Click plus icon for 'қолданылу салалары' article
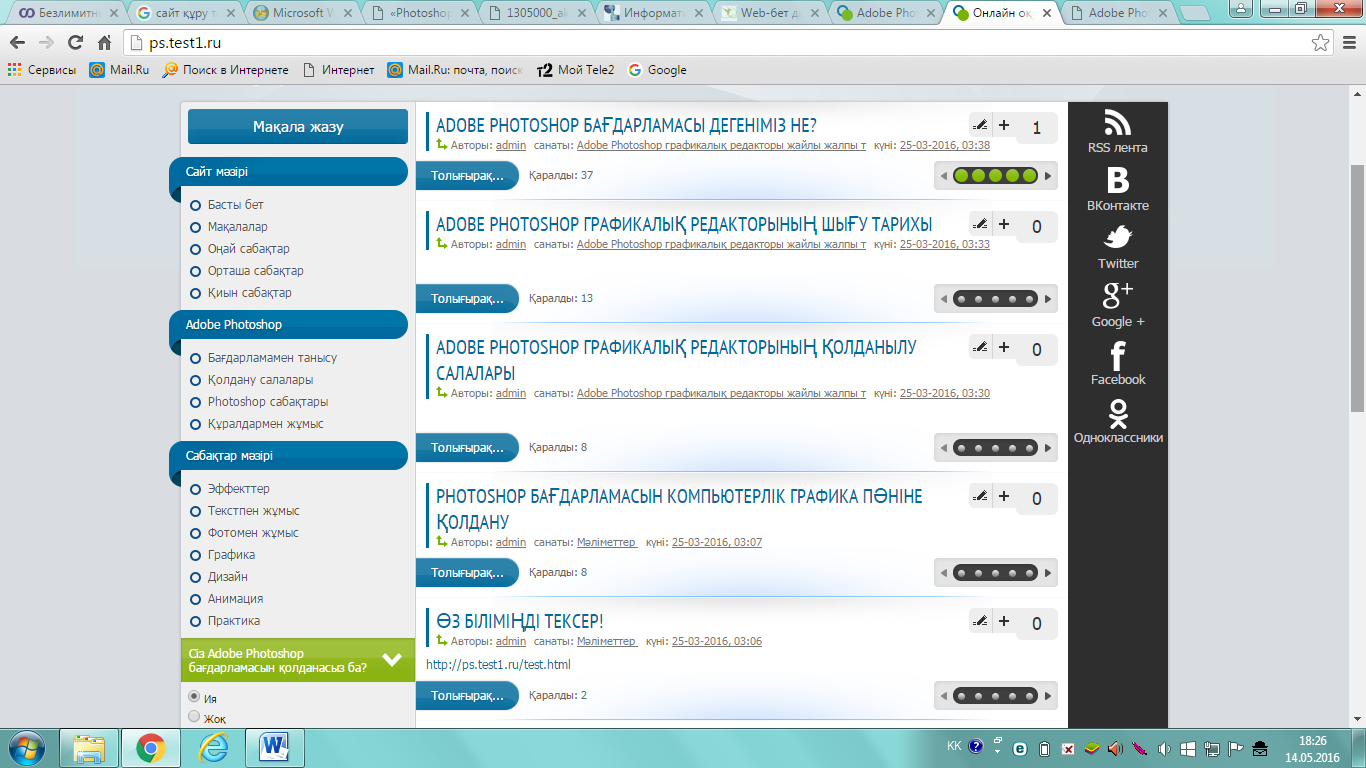1366x768 pixels. point(1004,347)
